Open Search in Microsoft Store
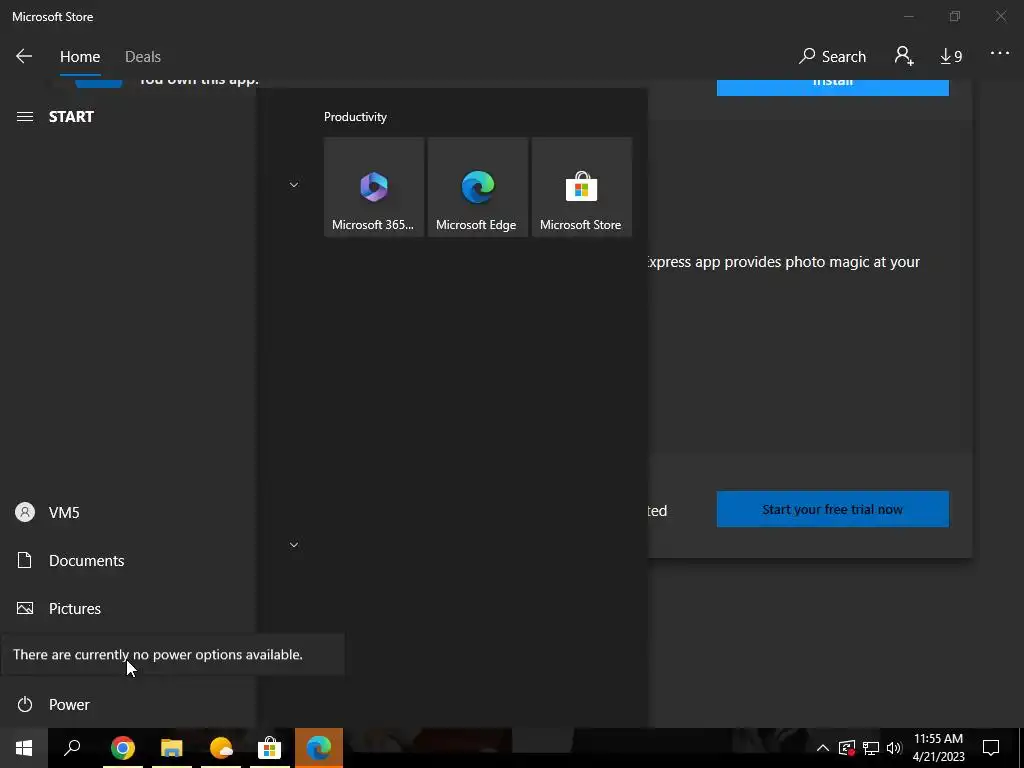The height and width of the screenshot is (768, 1024). coord(832,57)
